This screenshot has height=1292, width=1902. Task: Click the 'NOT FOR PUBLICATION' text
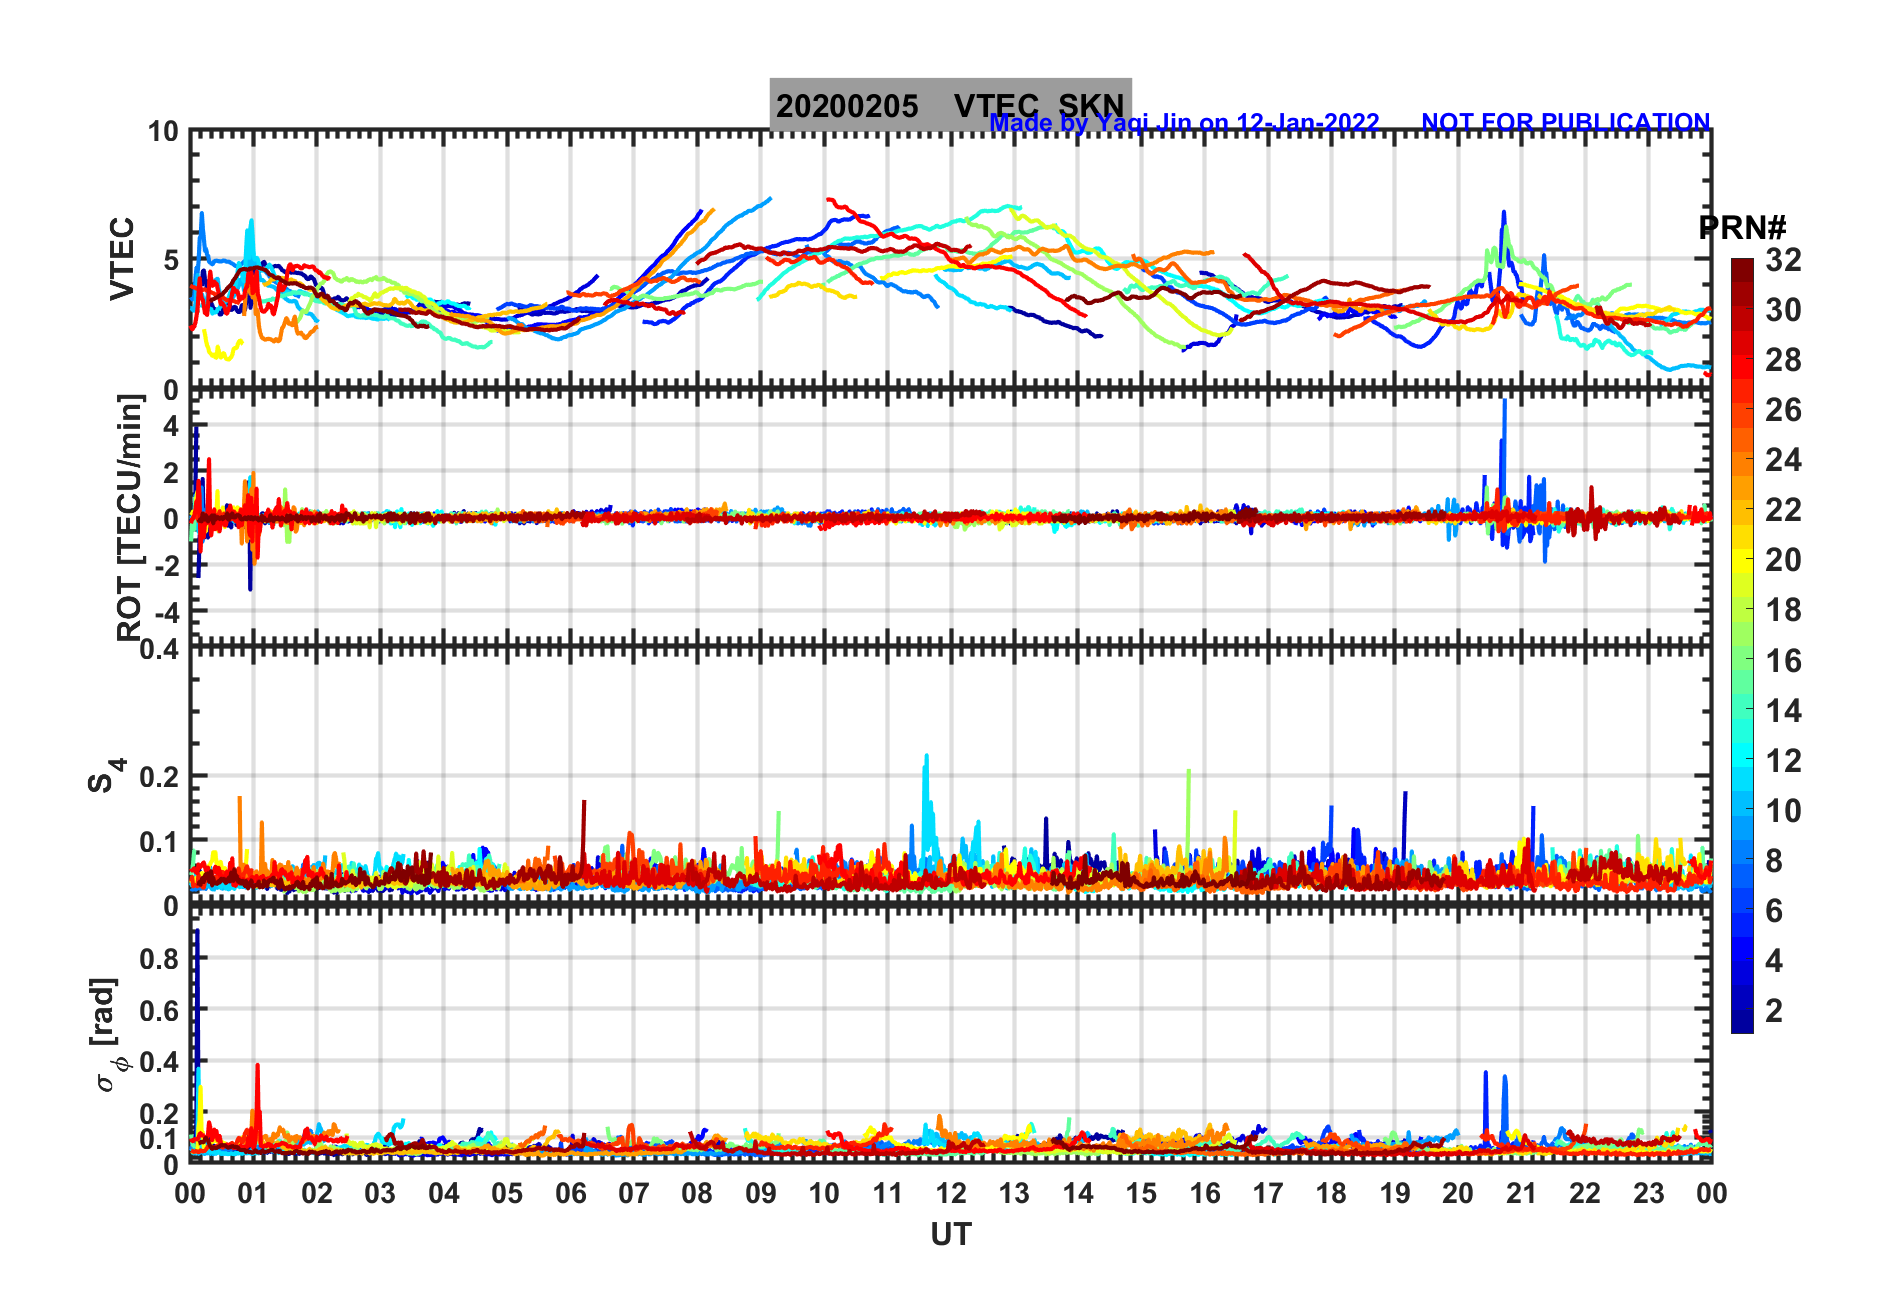1566,122
